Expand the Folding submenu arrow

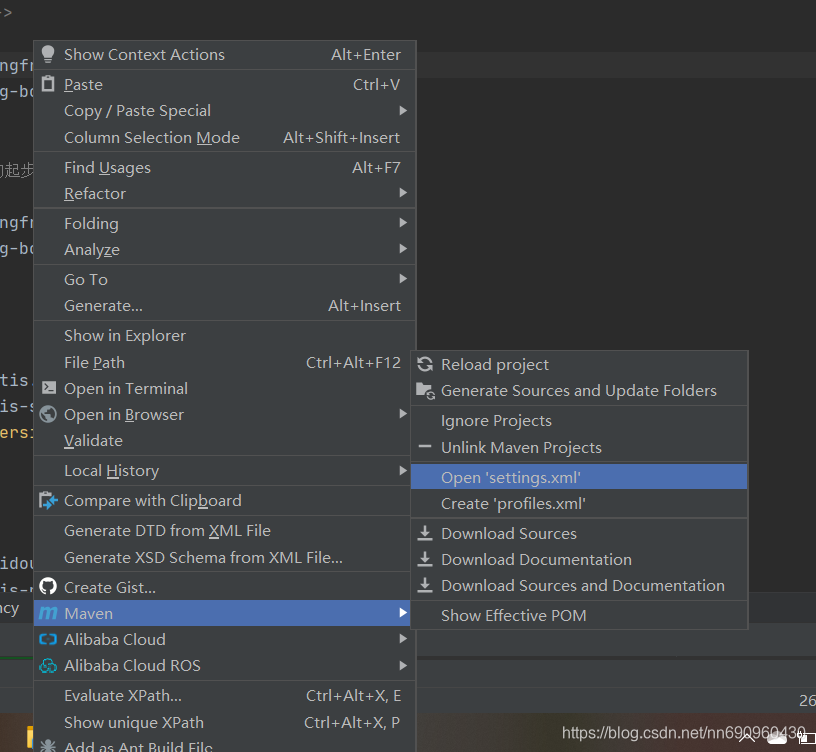click(403, 223)
